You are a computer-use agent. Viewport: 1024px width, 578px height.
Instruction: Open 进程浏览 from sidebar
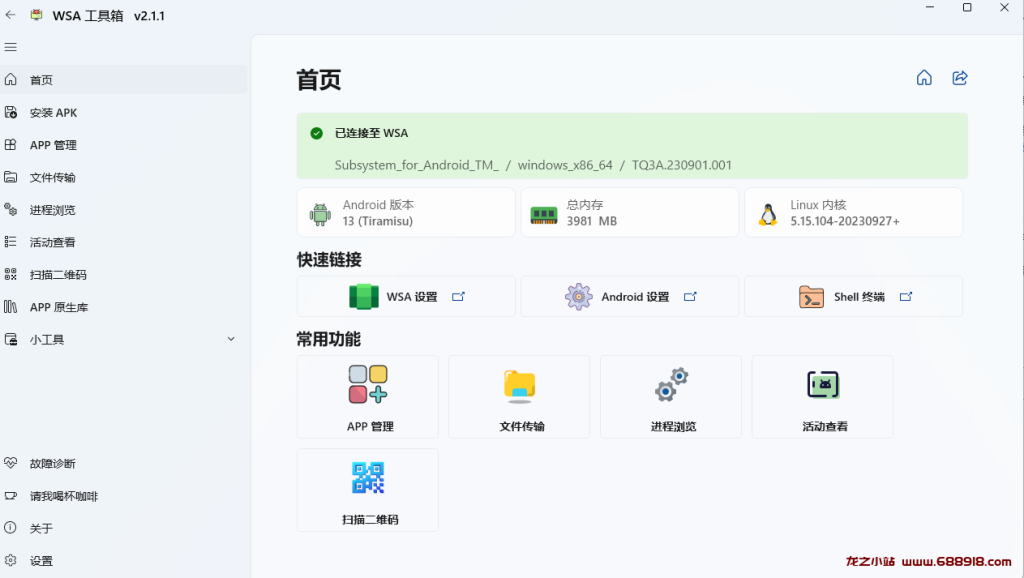click(123, 210)
